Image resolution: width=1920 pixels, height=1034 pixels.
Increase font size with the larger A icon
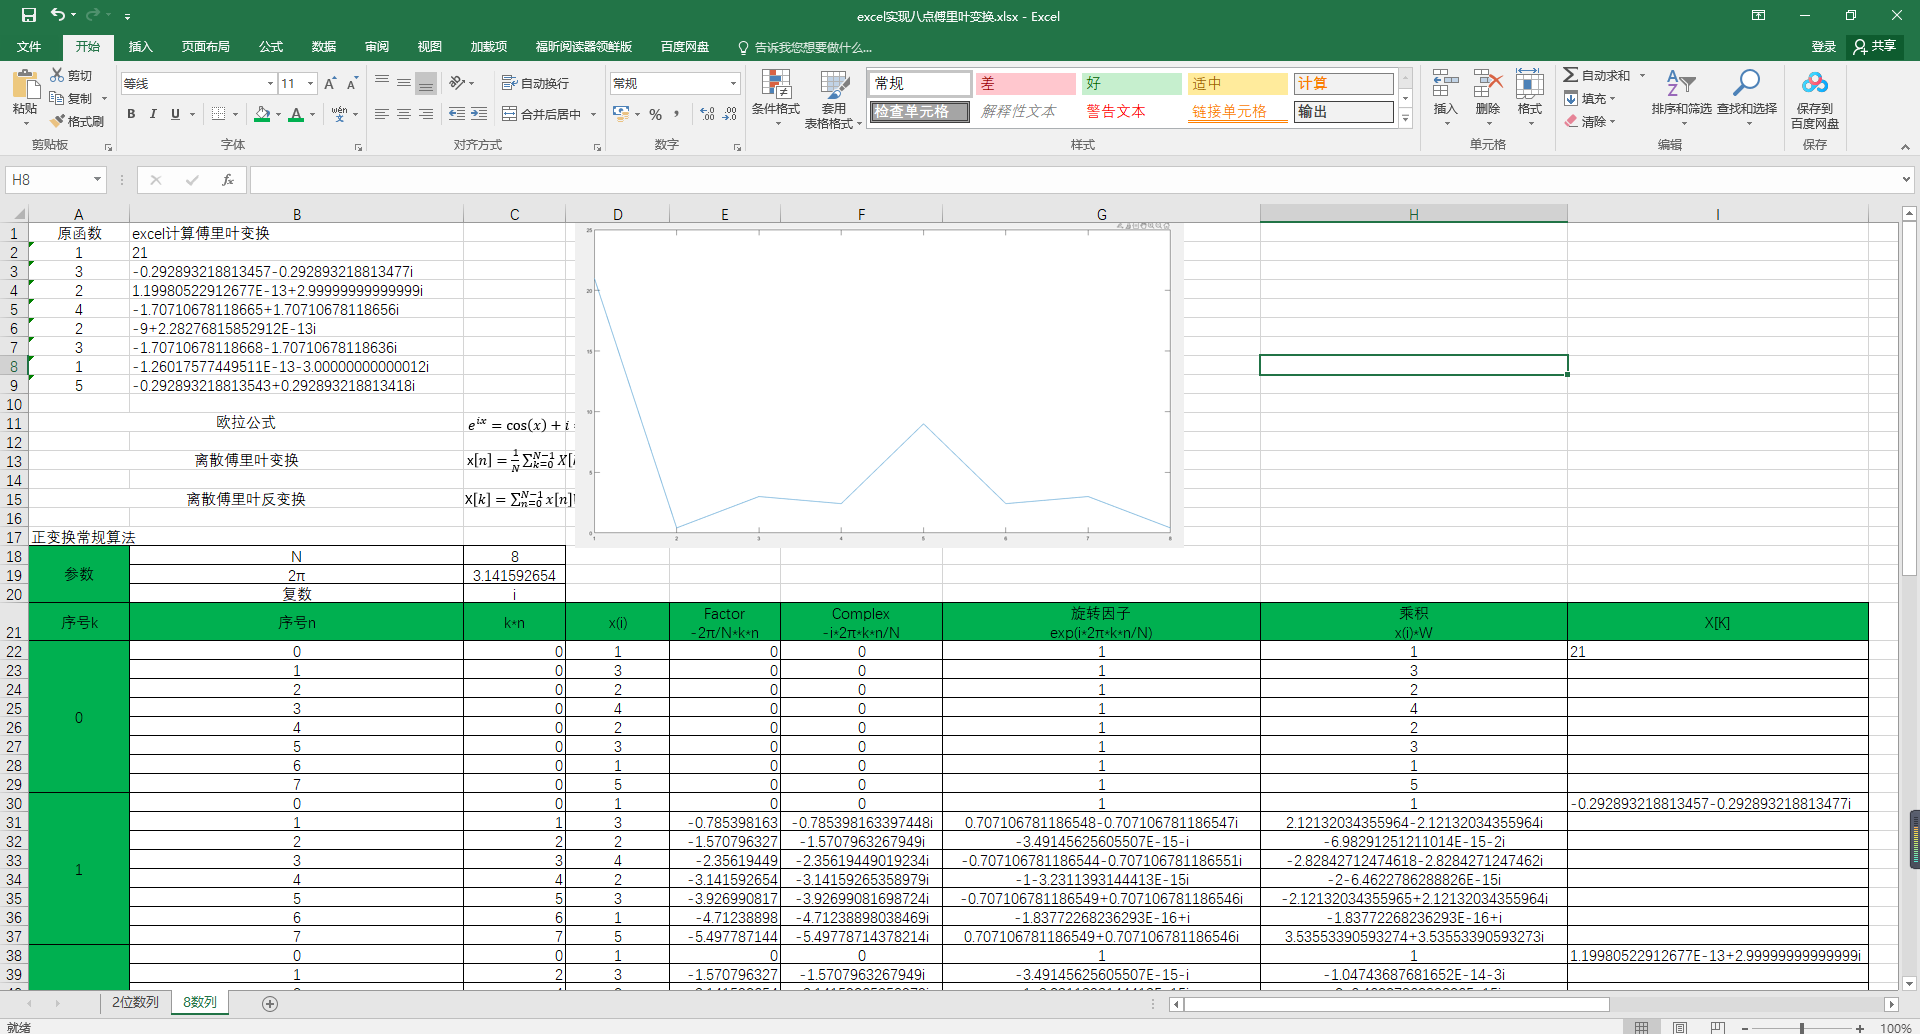330,84
